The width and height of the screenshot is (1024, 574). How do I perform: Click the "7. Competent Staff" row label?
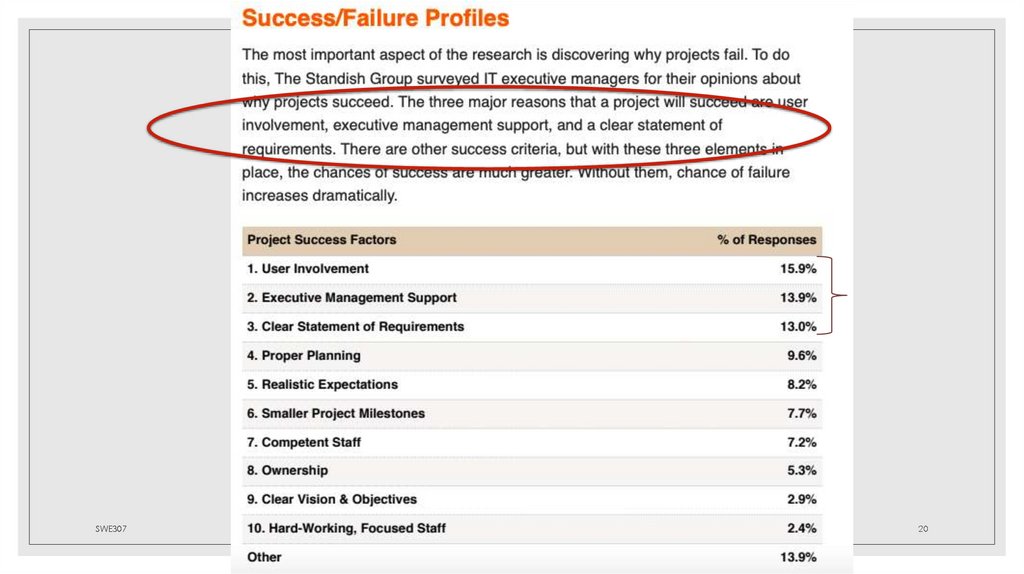click(x=304, y=443)
